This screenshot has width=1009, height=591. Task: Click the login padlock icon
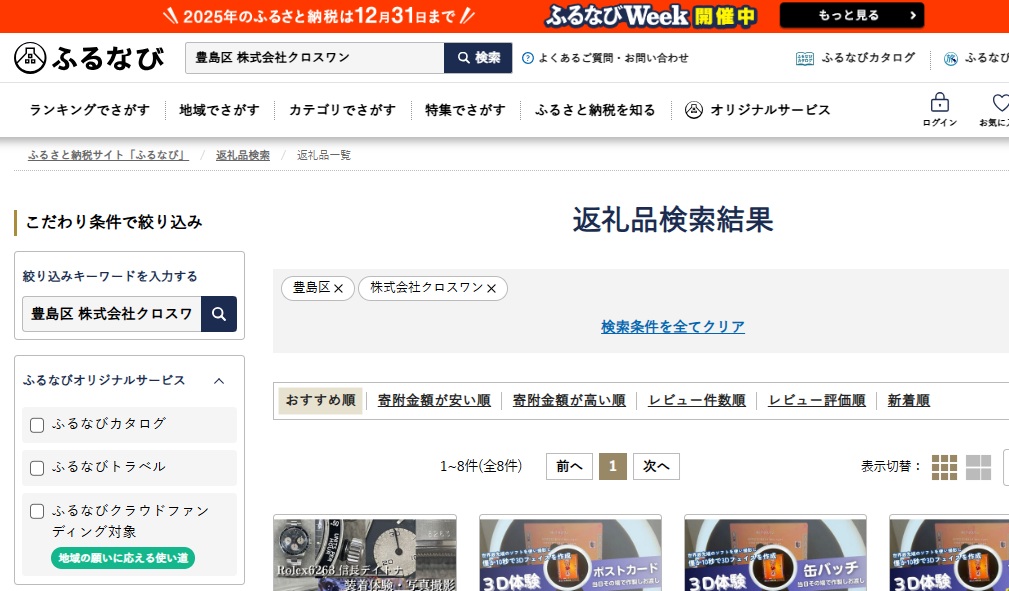tap(939, 103)
